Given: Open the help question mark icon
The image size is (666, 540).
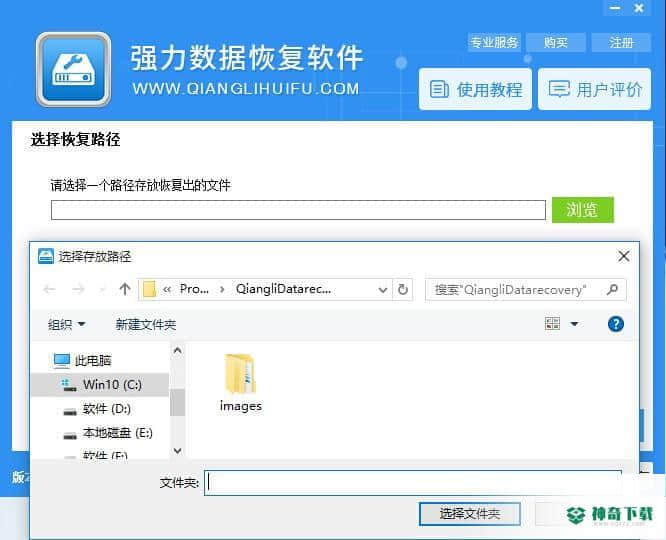Looking at the screenshot, I should pyautogui.click(x=615, y=324).
